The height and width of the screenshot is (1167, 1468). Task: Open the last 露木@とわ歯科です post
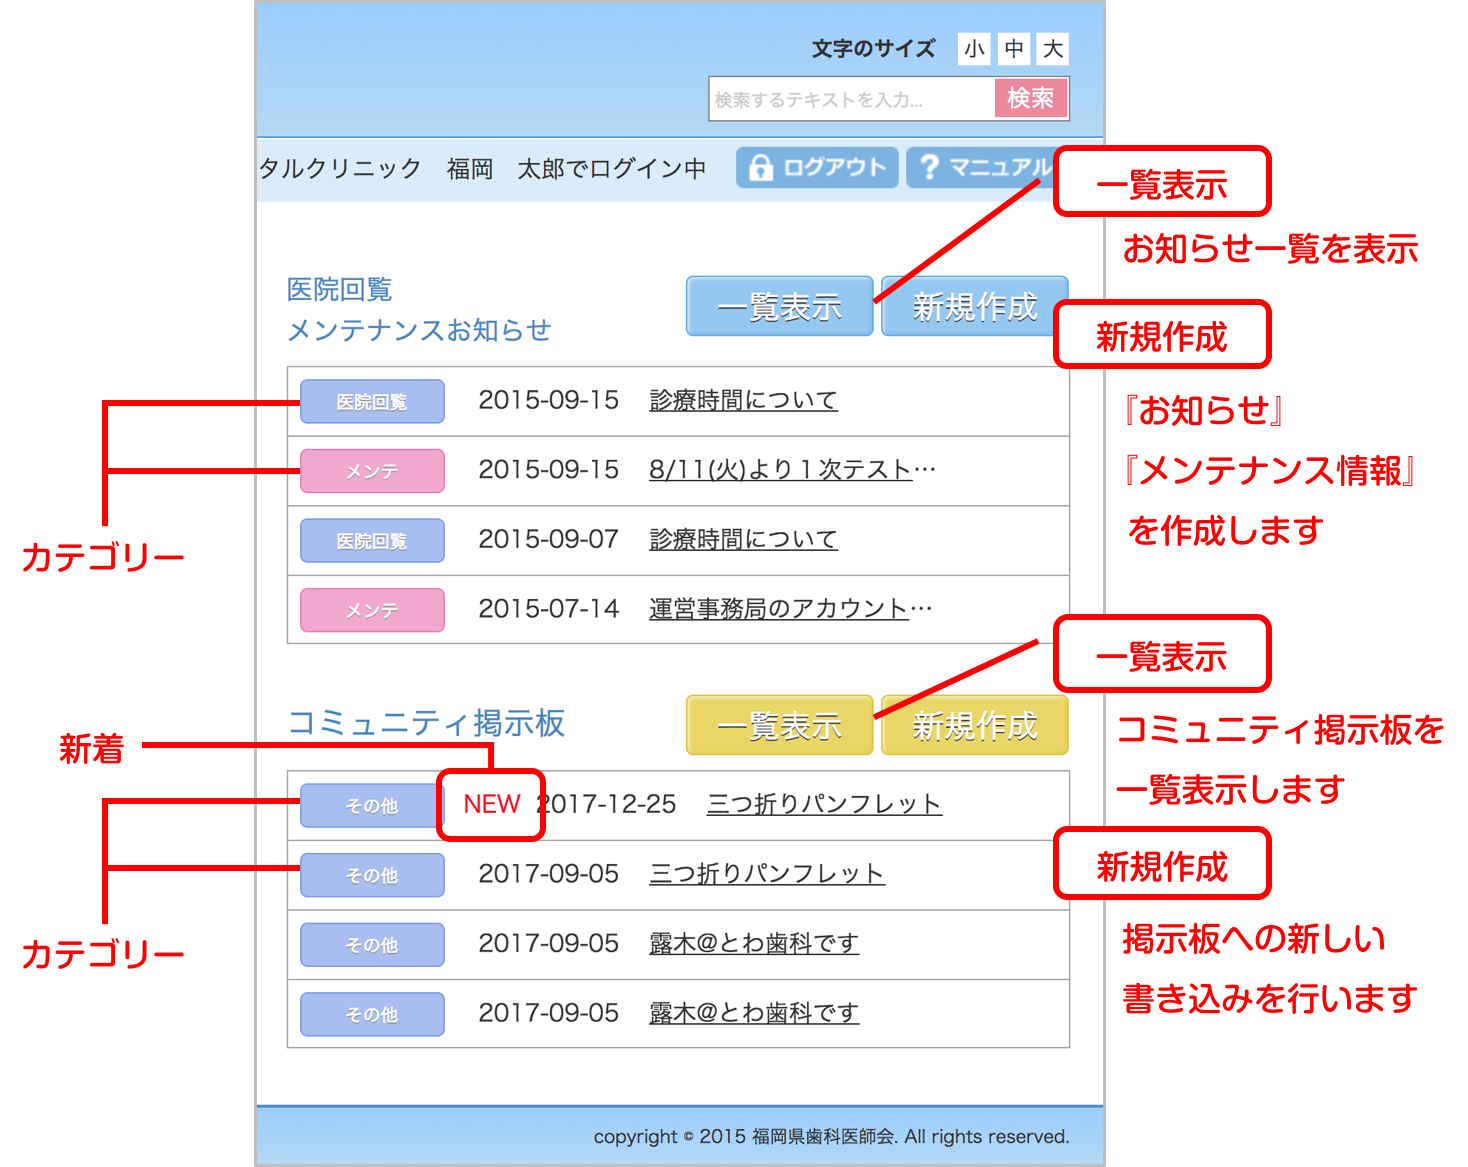(753, 1014)
